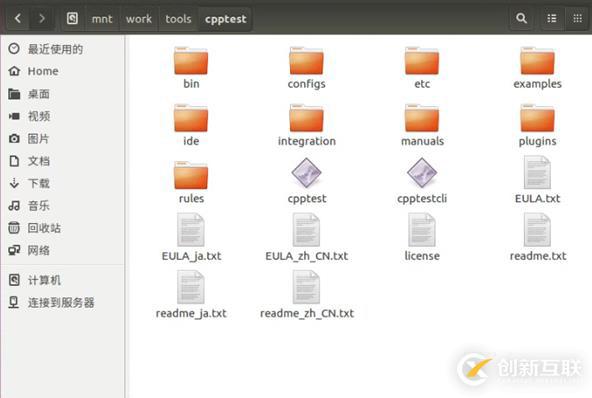Go forward with the right arrow button
The height and width of the screenshot is (398, 592).
[x=42, y=18]
